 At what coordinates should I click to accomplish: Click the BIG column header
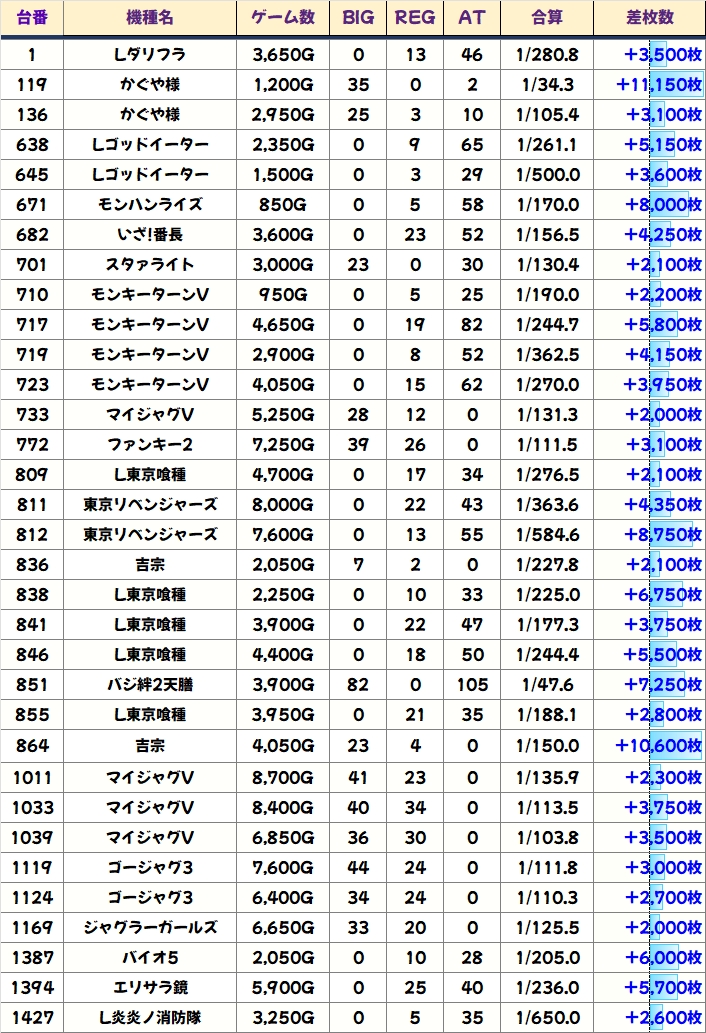[358, 18]
